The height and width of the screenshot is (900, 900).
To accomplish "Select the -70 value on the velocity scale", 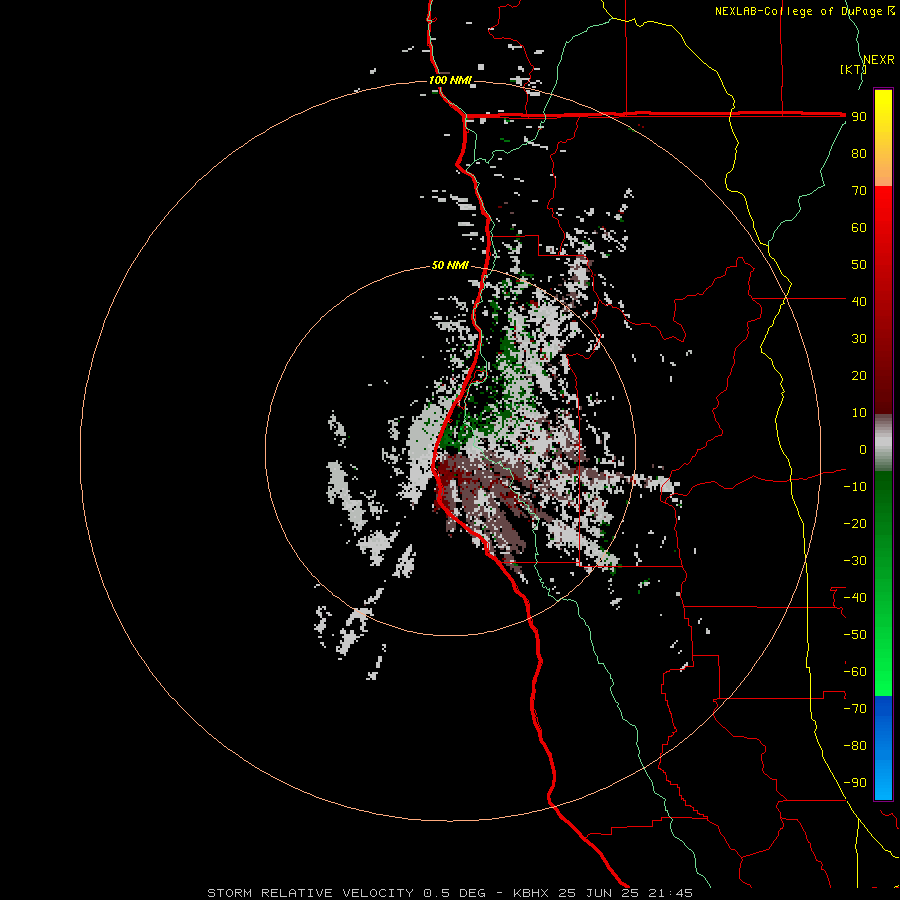I will (x=855, y=709).
